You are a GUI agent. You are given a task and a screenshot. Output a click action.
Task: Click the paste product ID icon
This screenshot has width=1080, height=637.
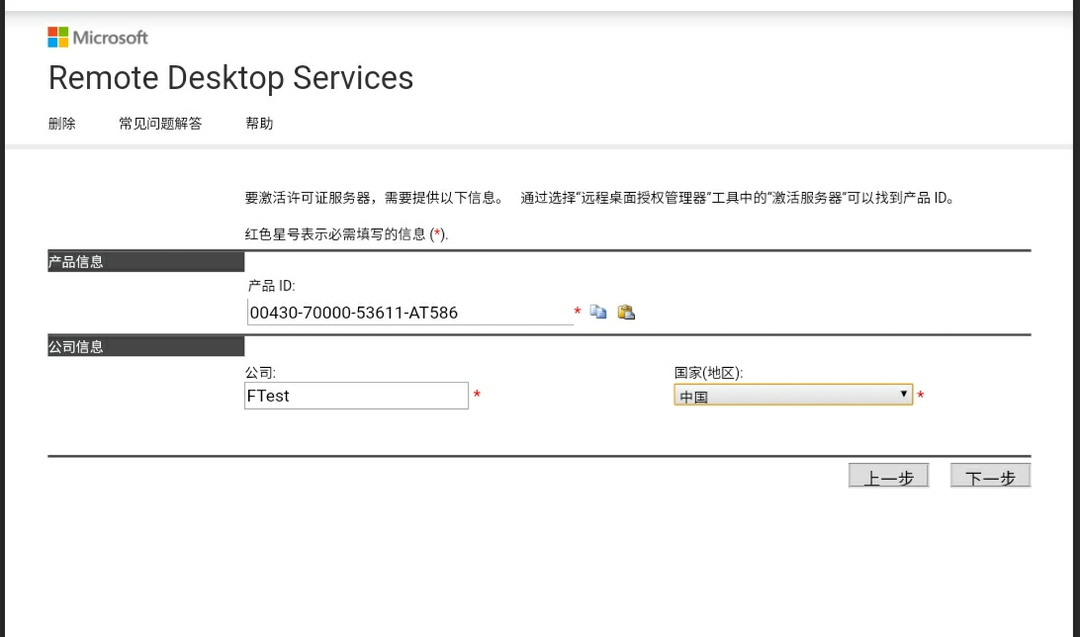pos(626,312)
